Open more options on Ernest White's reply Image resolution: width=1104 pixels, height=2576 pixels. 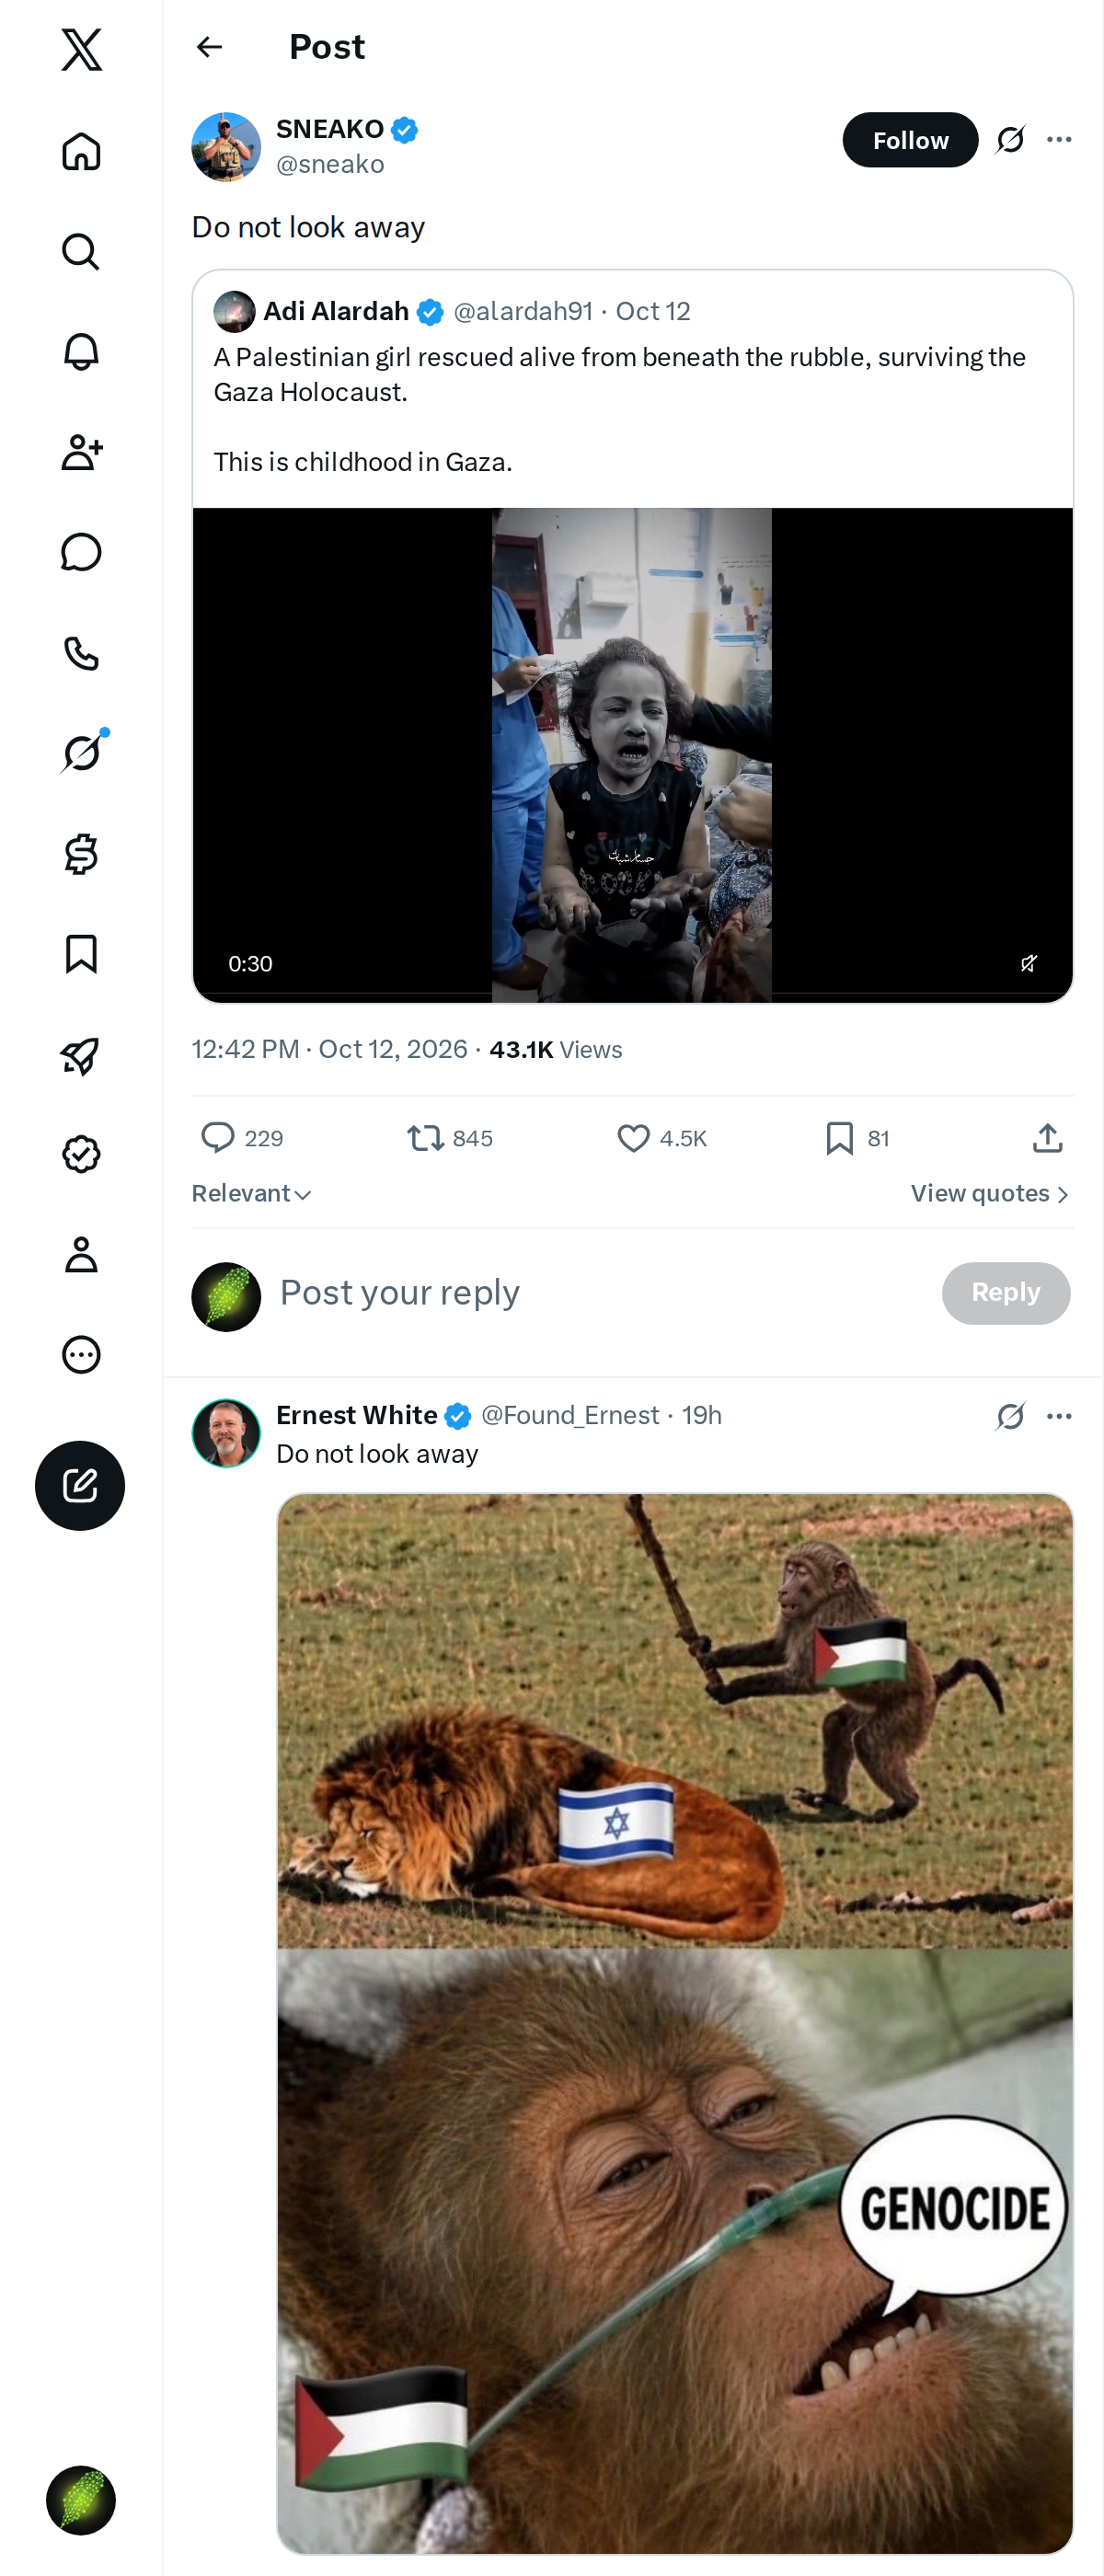pyautogui.click(x=1059, y=1416)
